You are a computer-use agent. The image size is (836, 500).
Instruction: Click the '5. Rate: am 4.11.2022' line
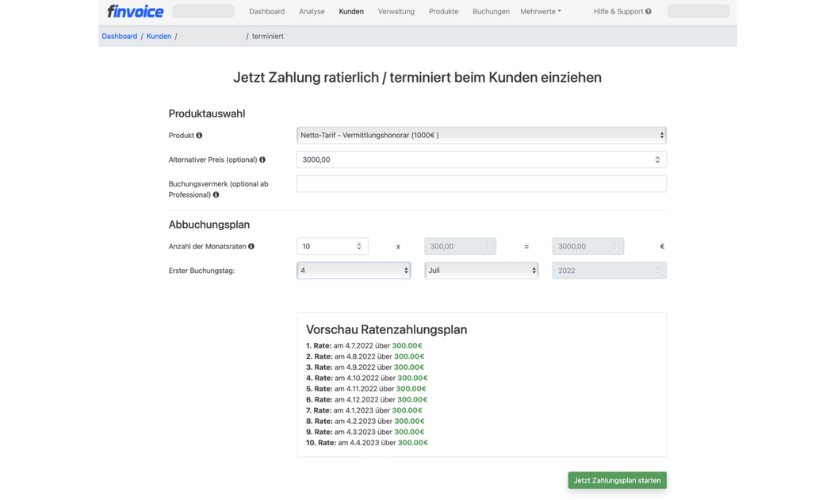point(366,389)
